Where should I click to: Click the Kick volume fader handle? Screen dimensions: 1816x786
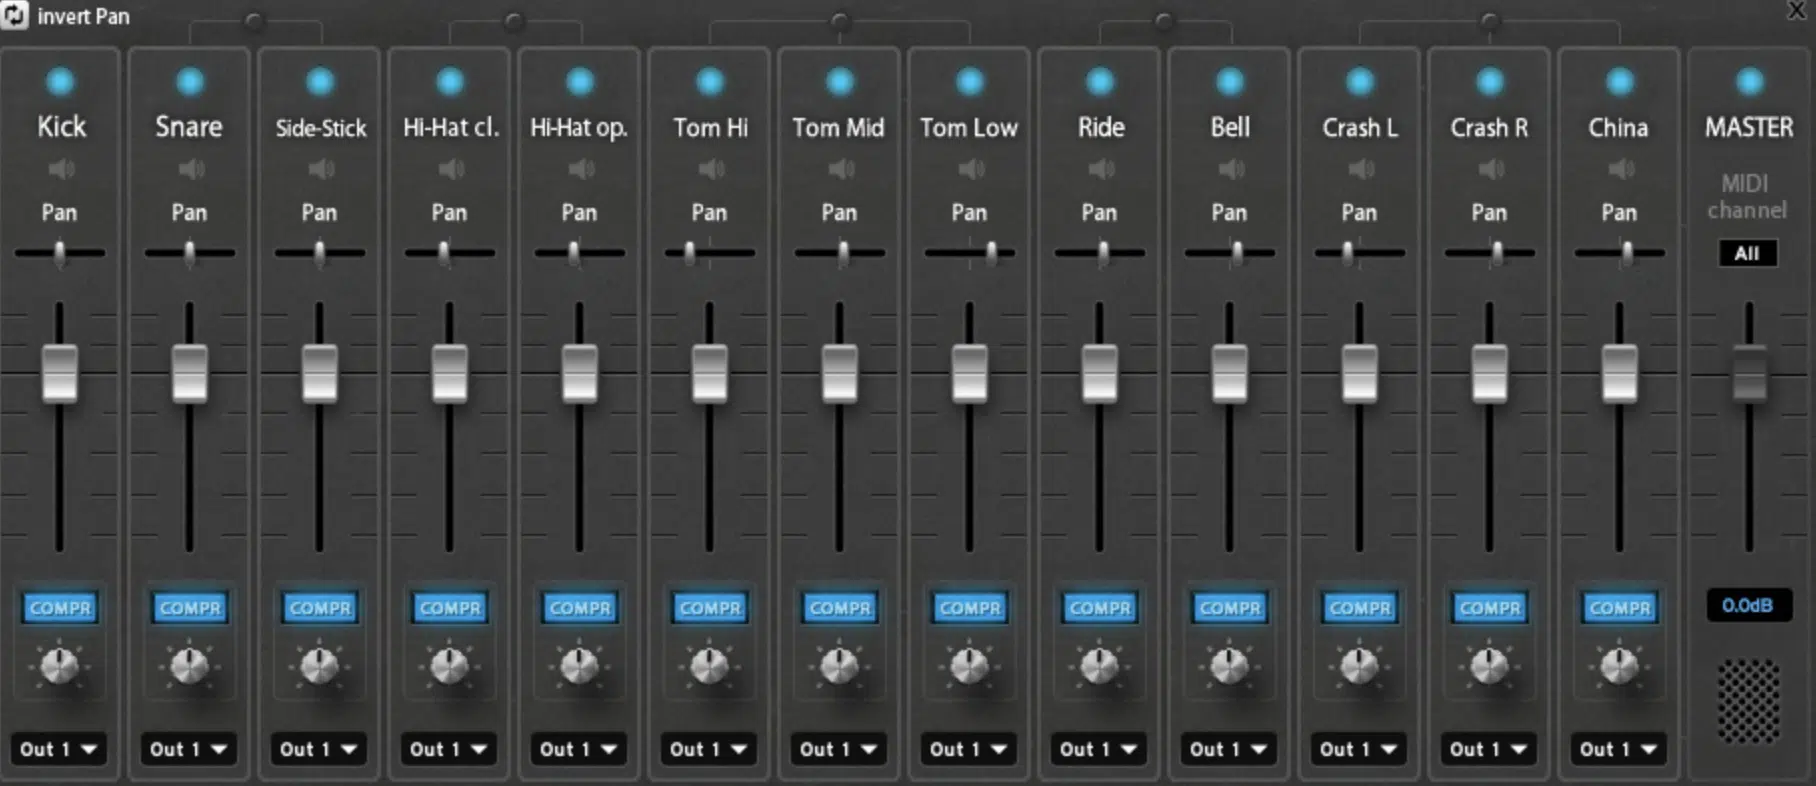60,373
